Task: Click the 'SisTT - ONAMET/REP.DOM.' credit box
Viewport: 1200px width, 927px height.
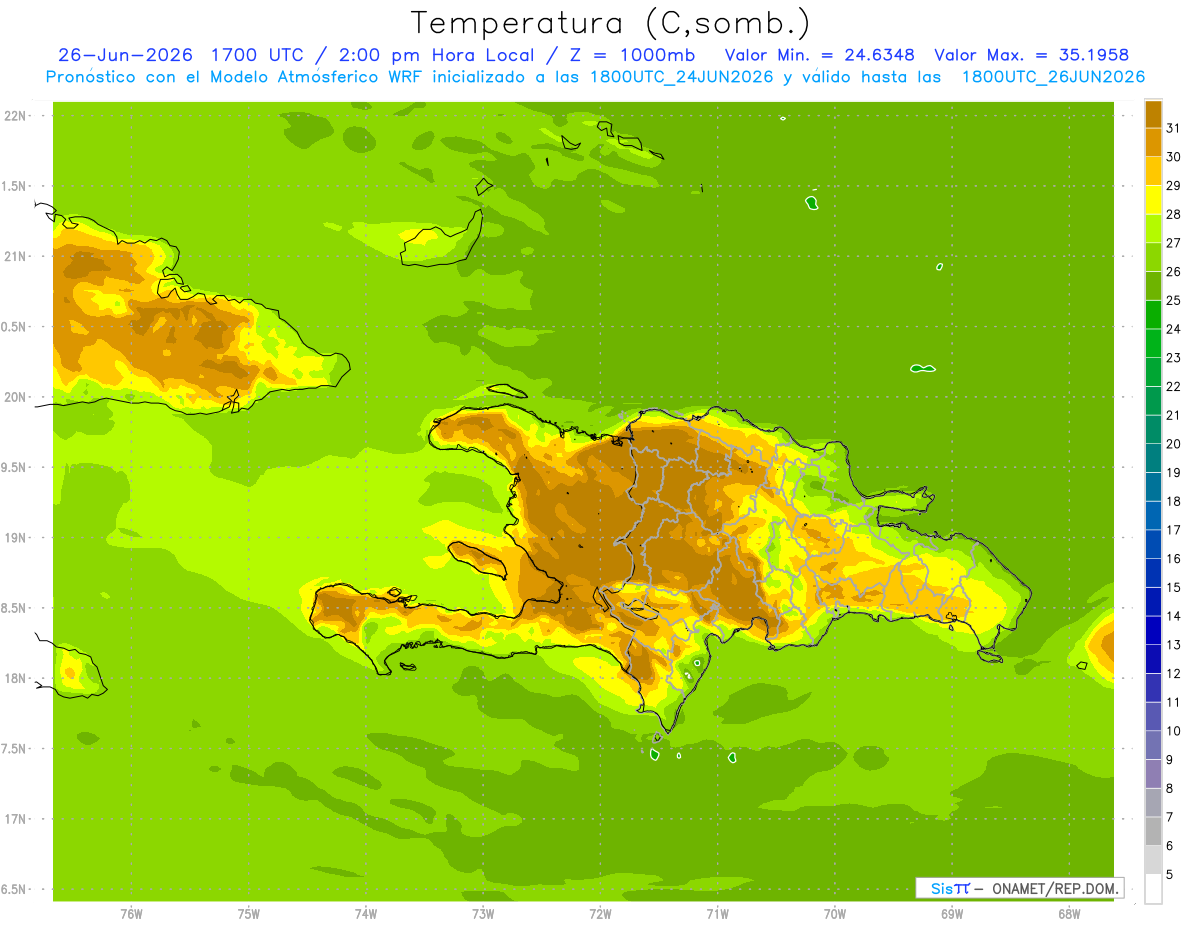Action: [1019, 888]
